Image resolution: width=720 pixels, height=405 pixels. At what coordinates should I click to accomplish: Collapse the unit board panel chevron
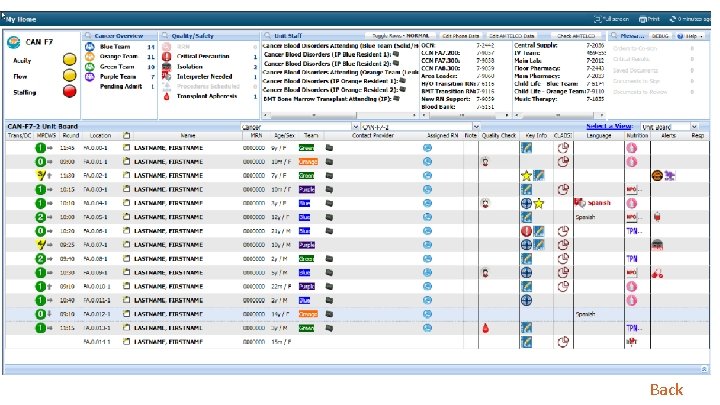pyautogui.click(x=704, y=369)
